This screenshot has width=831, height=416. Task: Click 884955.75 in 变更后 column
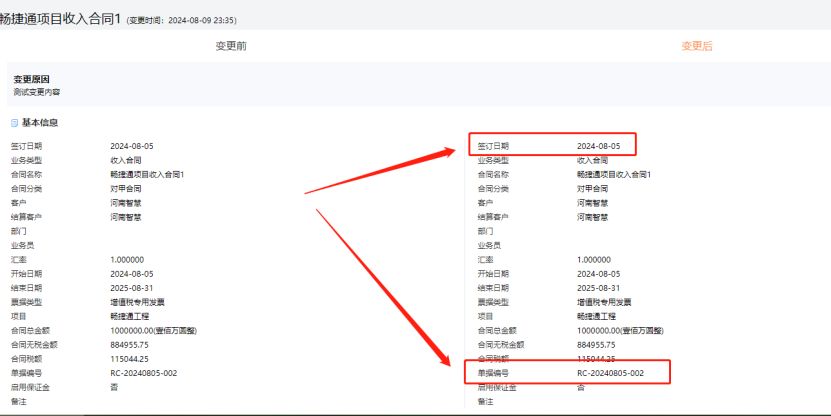[596, 345]
